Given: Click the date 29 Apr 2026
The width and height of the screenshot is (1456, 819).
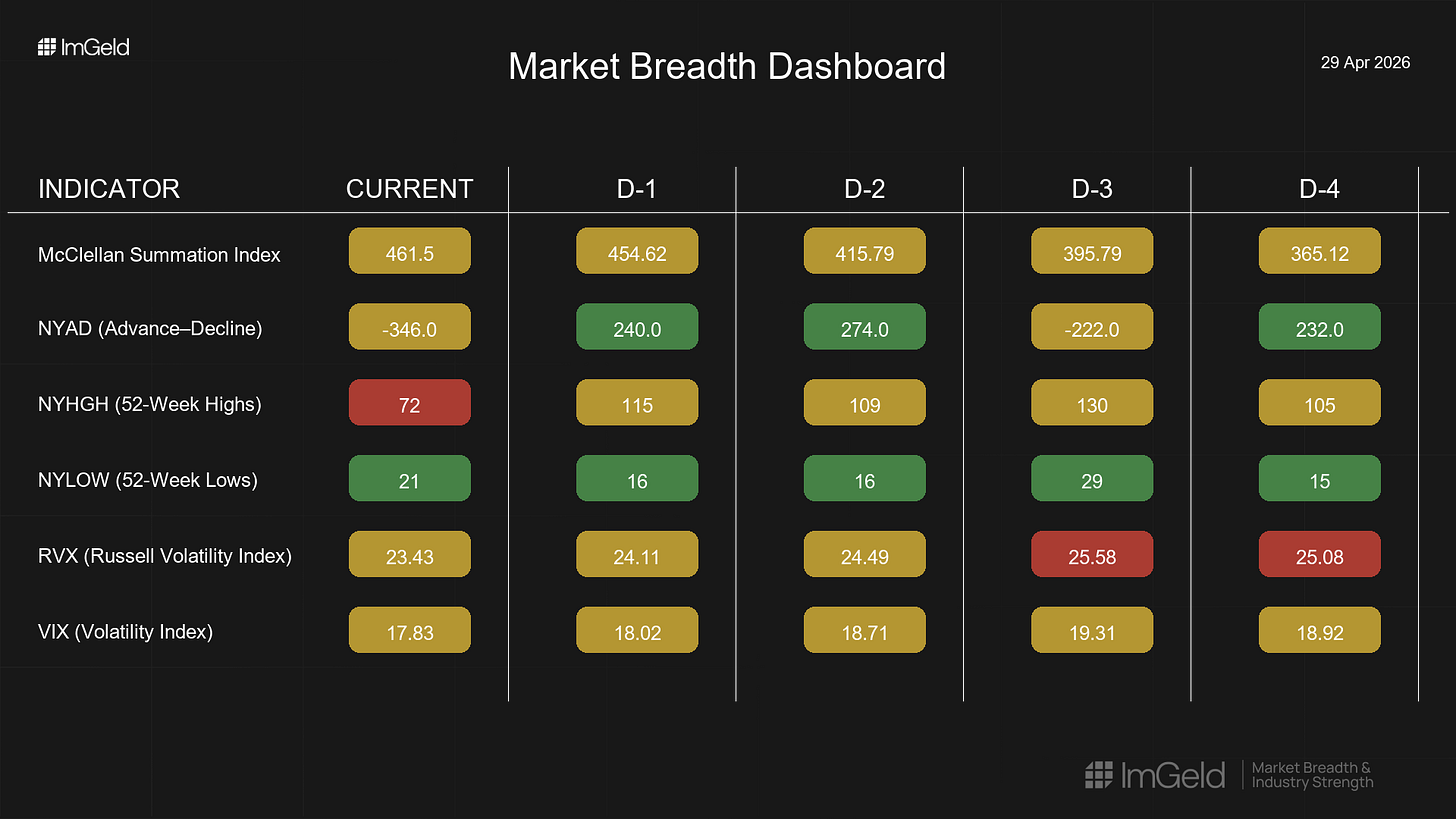Looking at the screenshot, I should point(1366,63).
